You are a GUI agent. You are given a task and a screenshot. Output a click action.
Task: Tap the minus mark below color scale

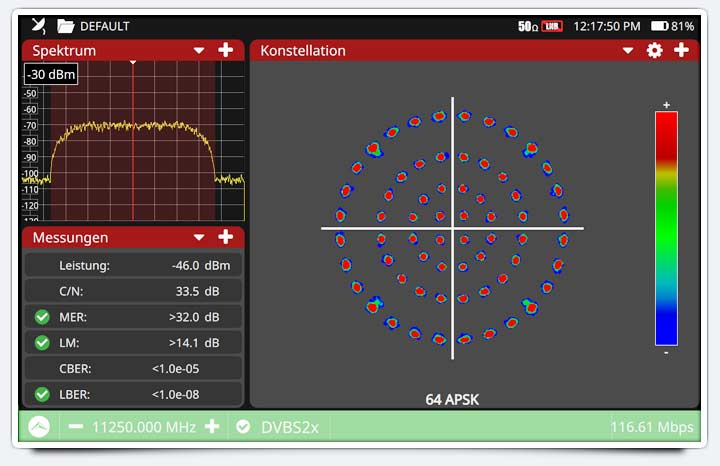click(666, 352)
